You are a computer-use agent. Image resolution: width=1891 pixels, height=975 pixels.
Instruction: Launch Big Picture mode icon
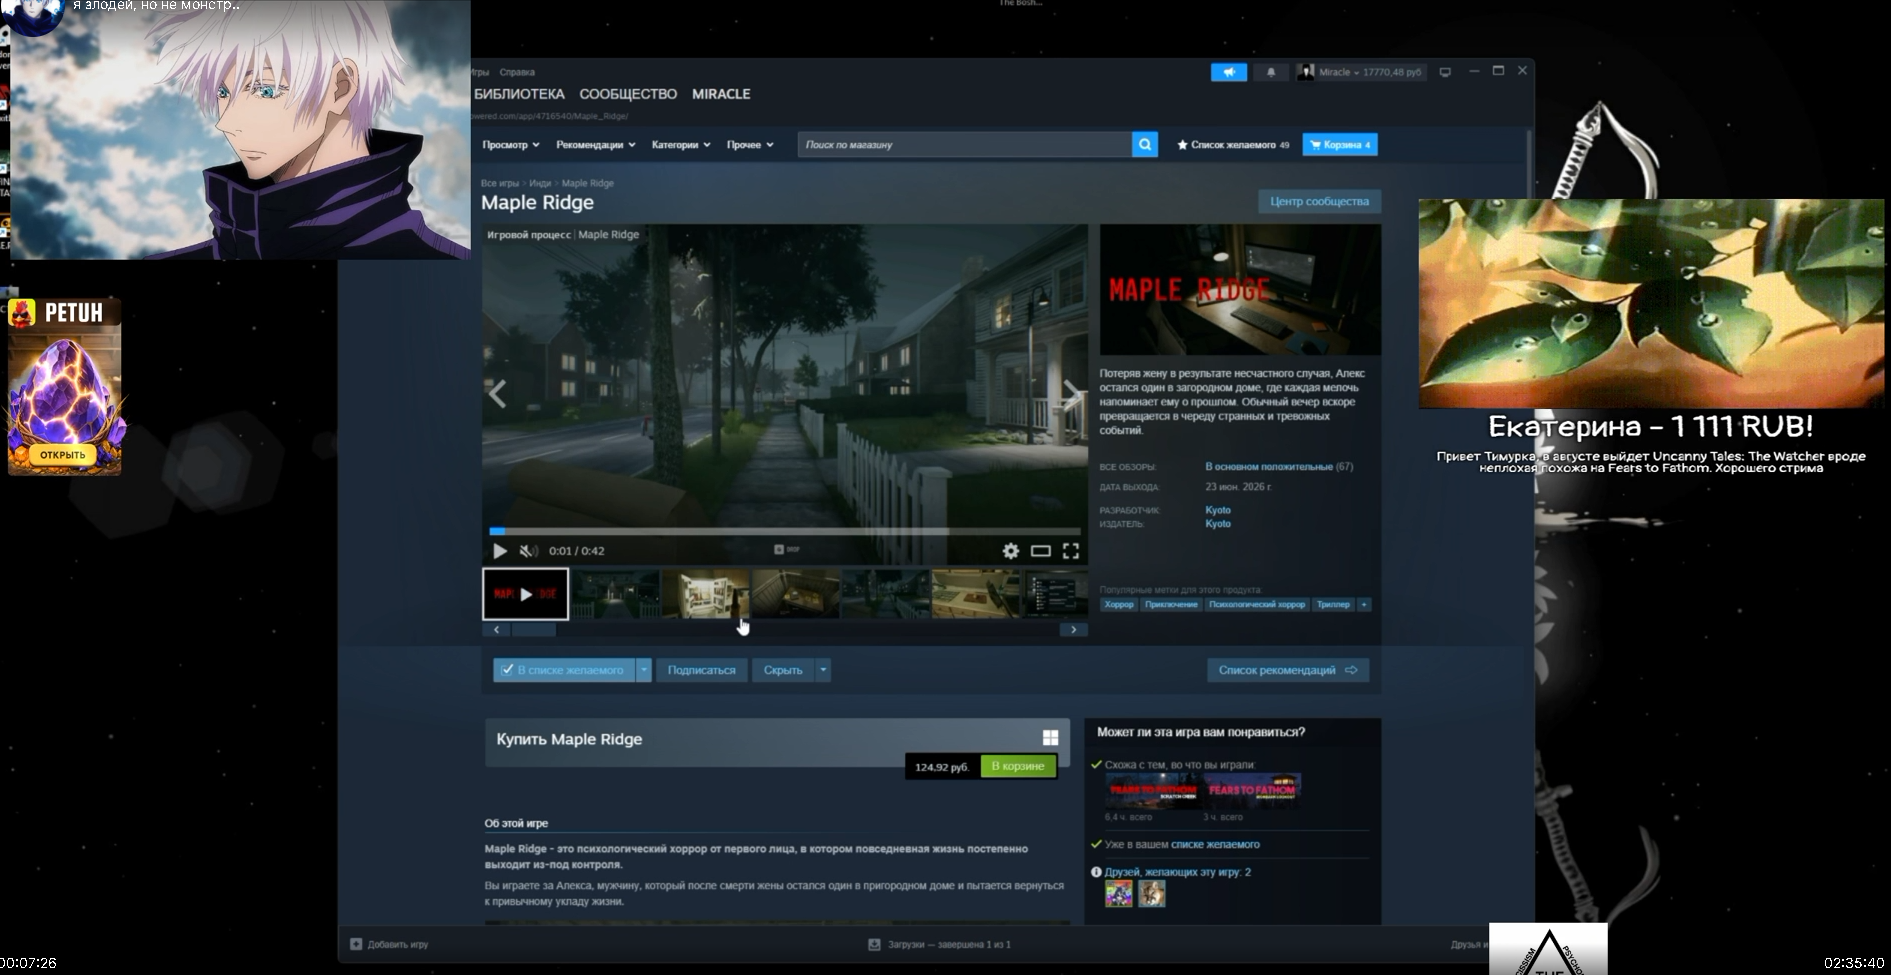pos(1445,72)
